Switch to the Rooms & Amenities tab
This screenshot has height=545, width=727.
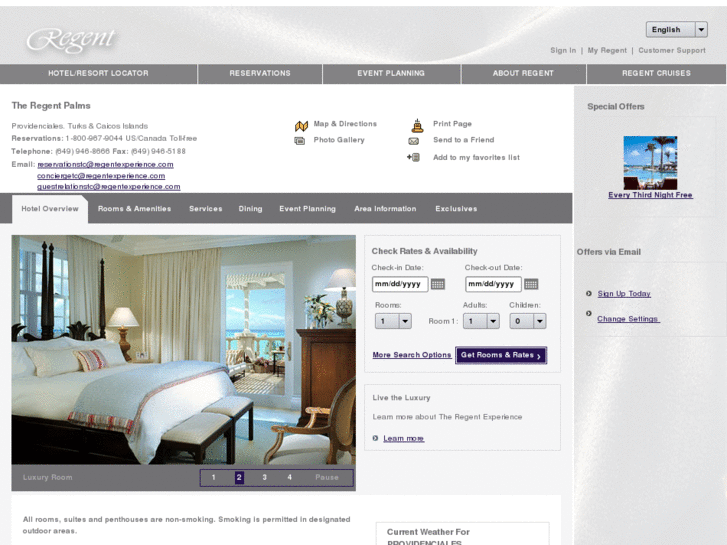point(134,209)
